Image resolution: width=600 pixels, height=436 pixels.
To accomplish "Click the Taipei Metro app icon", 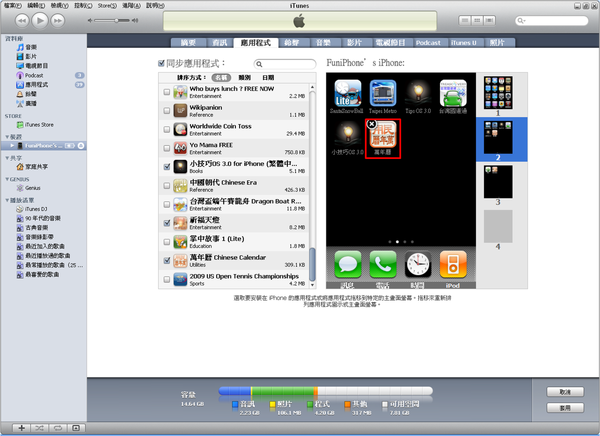I will click(x=383, y=93).
